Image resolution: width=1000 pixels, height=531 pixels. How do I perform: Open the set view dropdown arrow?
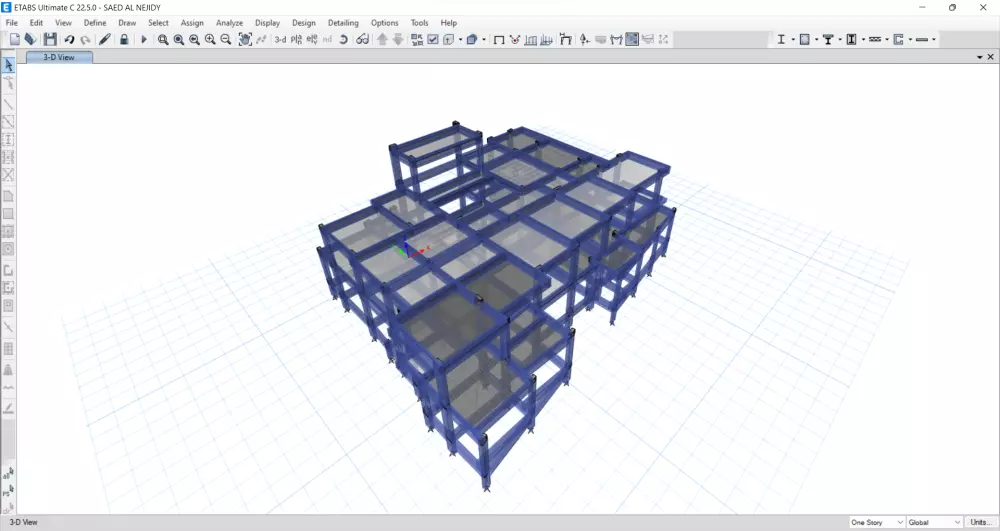coord(460,40)
